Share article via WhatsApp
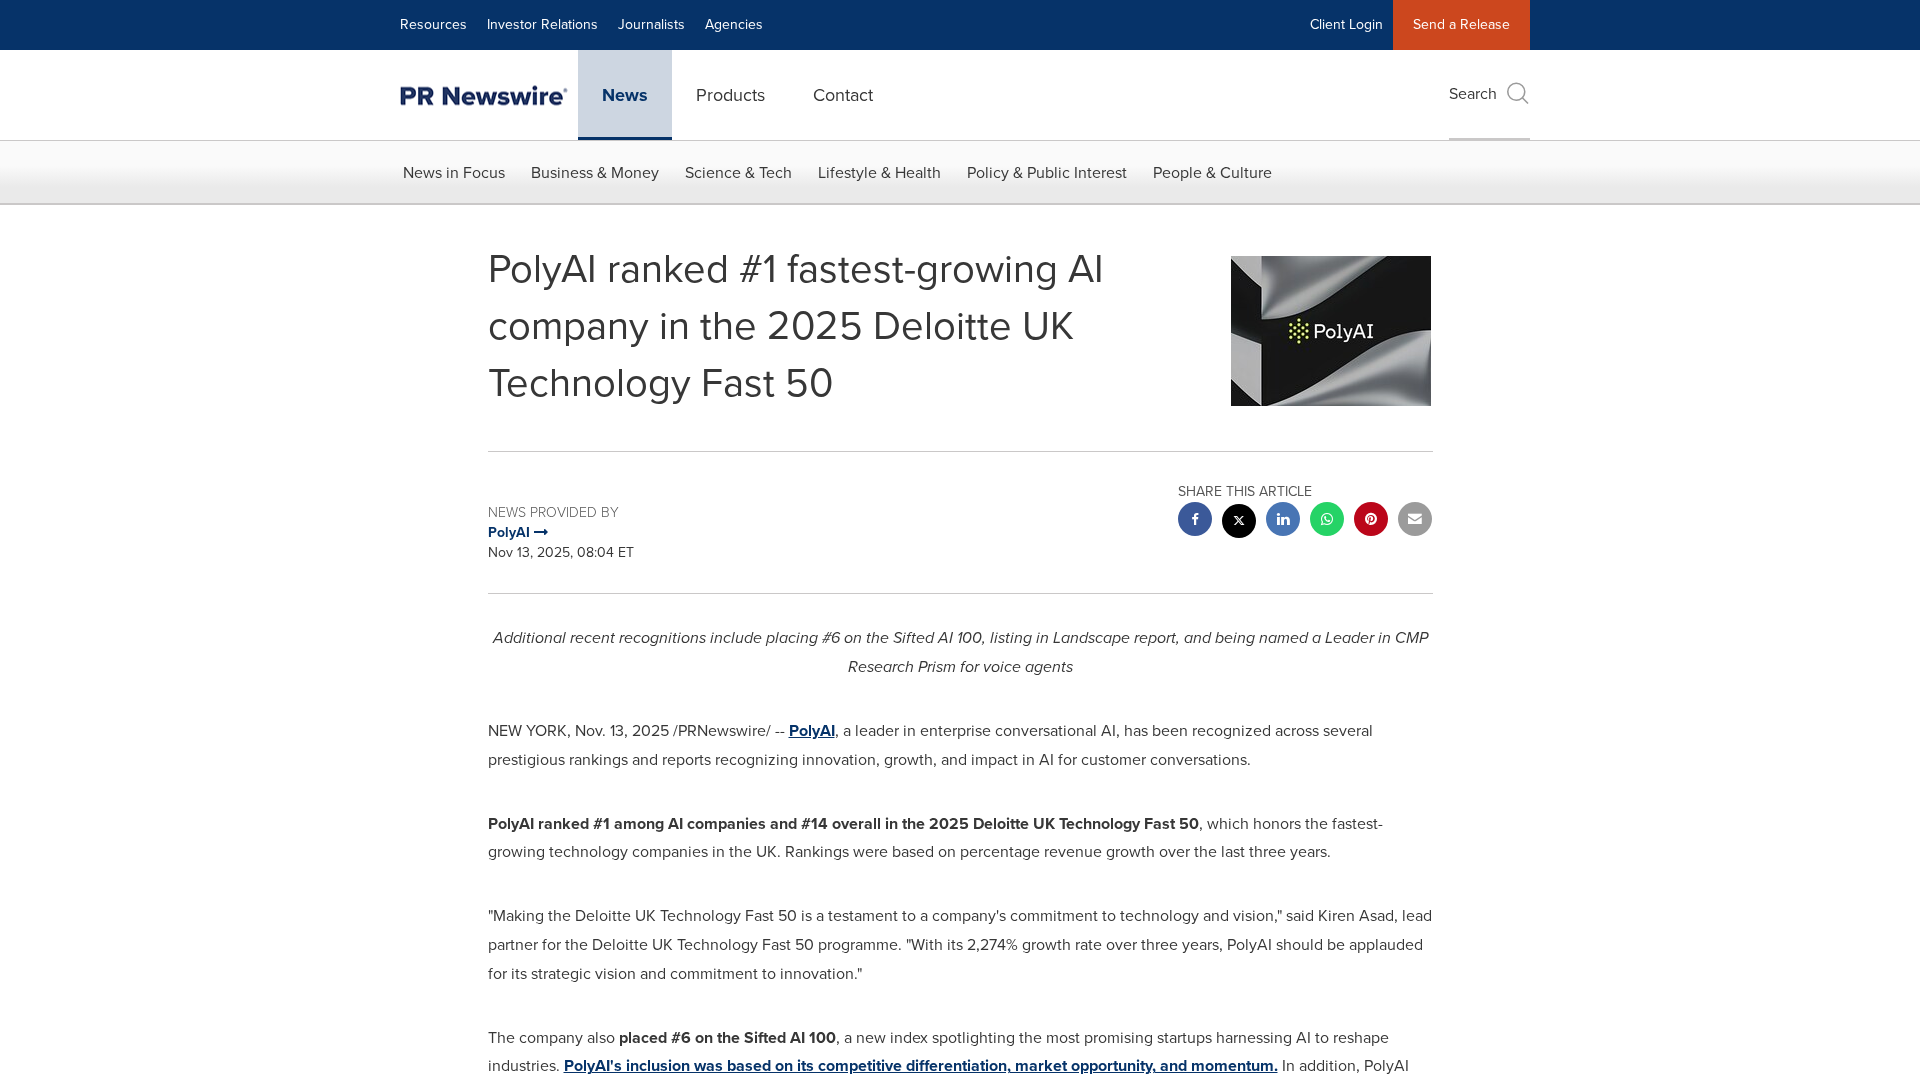Viewport: 1920px width, 1080px height. tap(1326, 519)
